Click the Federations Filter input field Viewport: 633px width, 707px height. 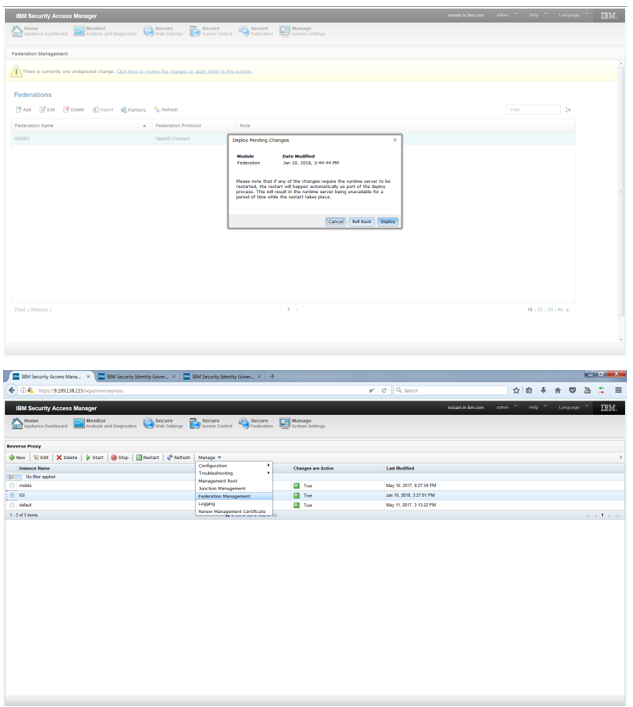(533, 110)
